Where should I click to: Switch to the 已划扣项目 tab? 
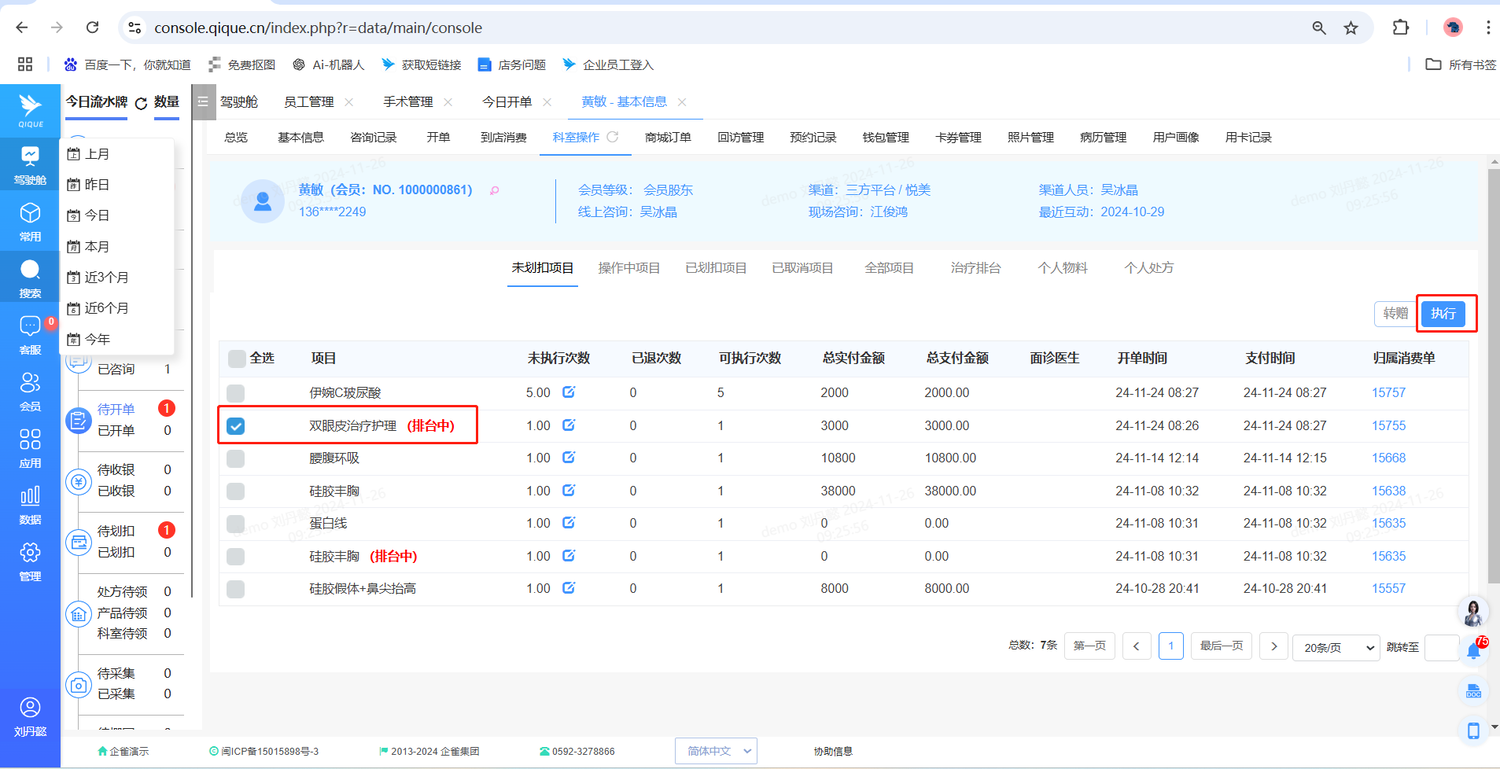(x=716, y=268)
